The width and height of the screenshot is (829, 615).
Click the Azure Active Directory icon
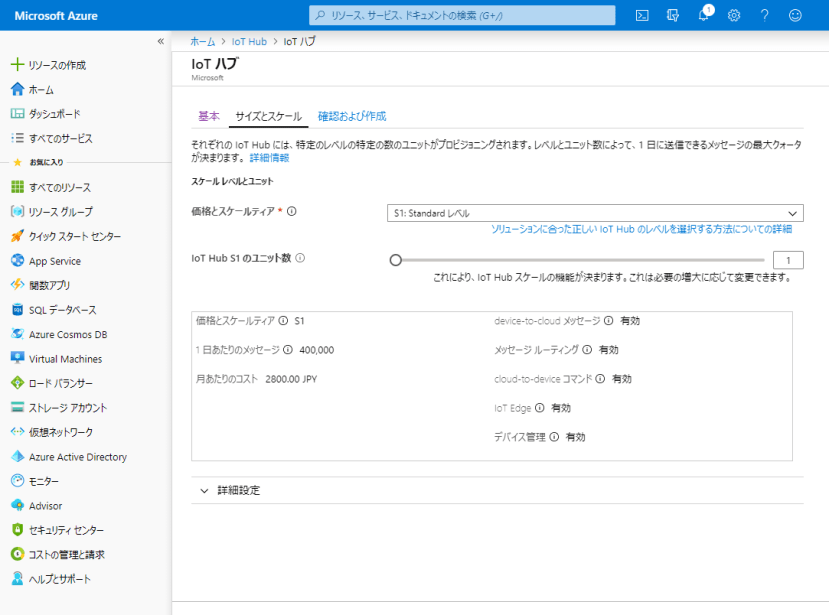(17, 456)
